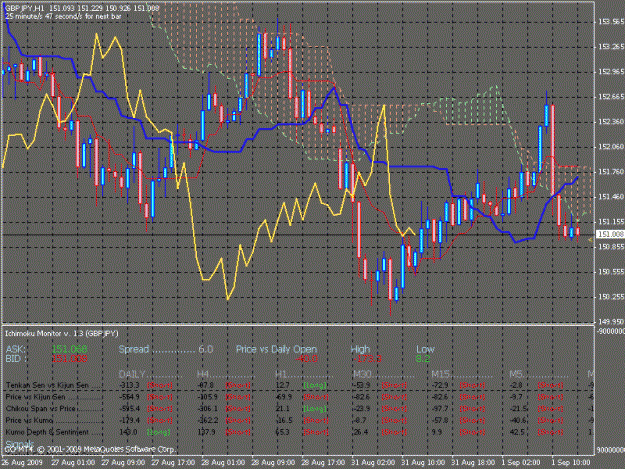This screenshot has height=469, width=625.
Task: Select the 'Price vs Kumo' row label
Action: click(x=29, y=420)
